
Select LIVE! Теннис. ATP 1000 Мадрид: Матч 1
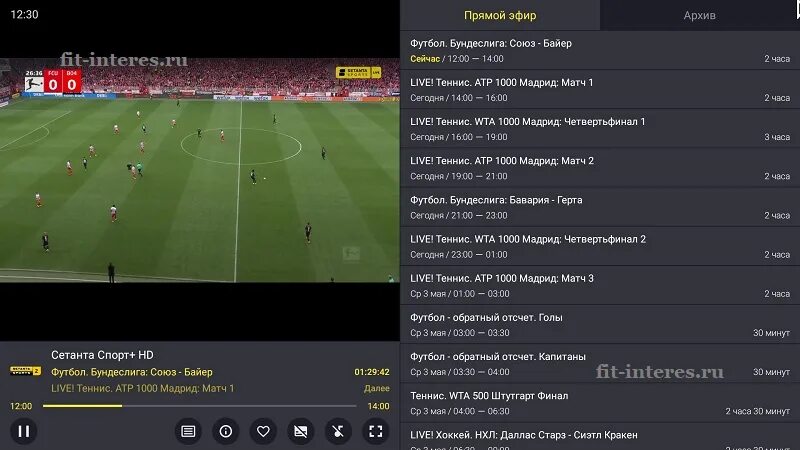(x=600, y=90)
